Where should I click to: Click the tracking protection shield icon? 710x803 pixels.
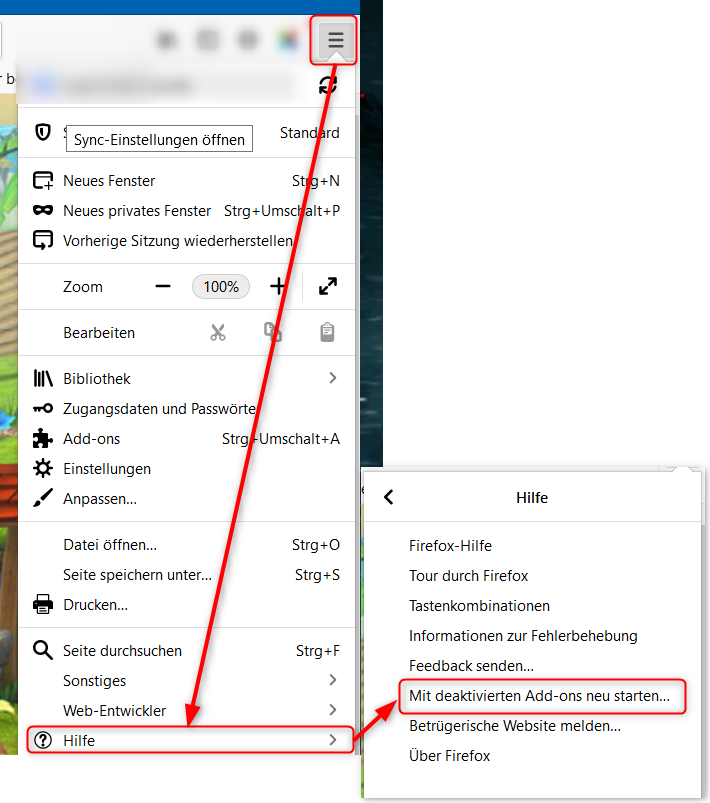click(43, 132)
